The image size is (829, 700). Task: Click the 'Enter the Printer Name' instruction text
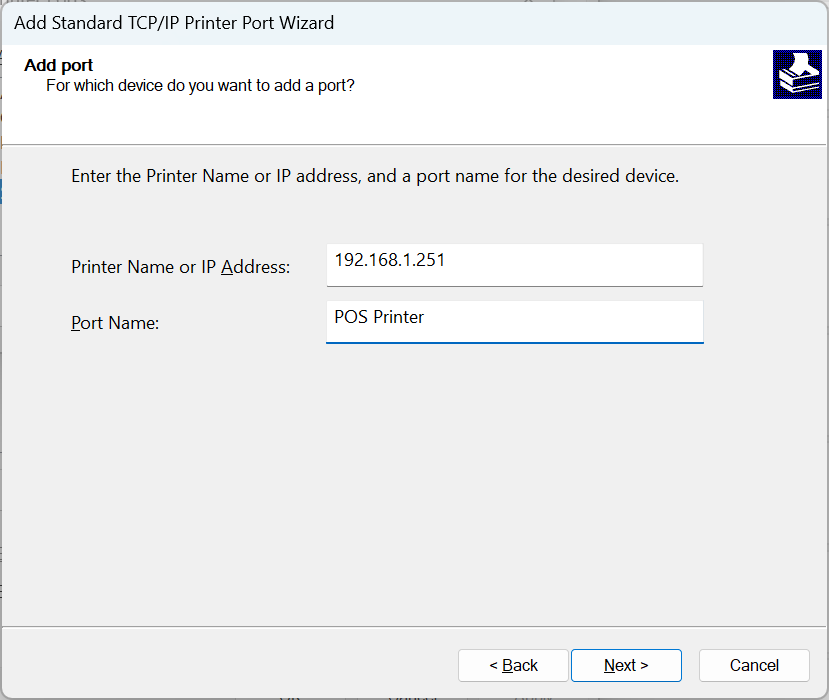375,176
